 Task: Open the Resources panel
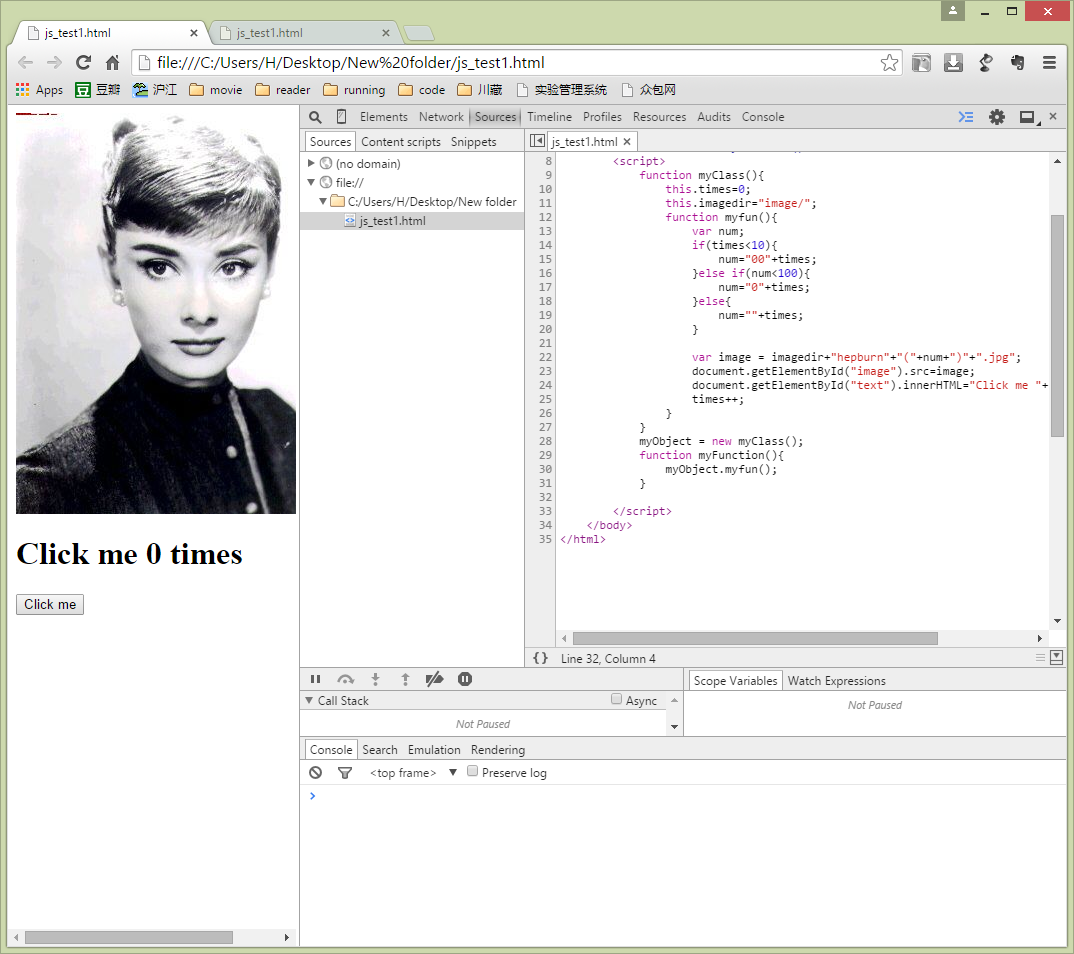659,117
